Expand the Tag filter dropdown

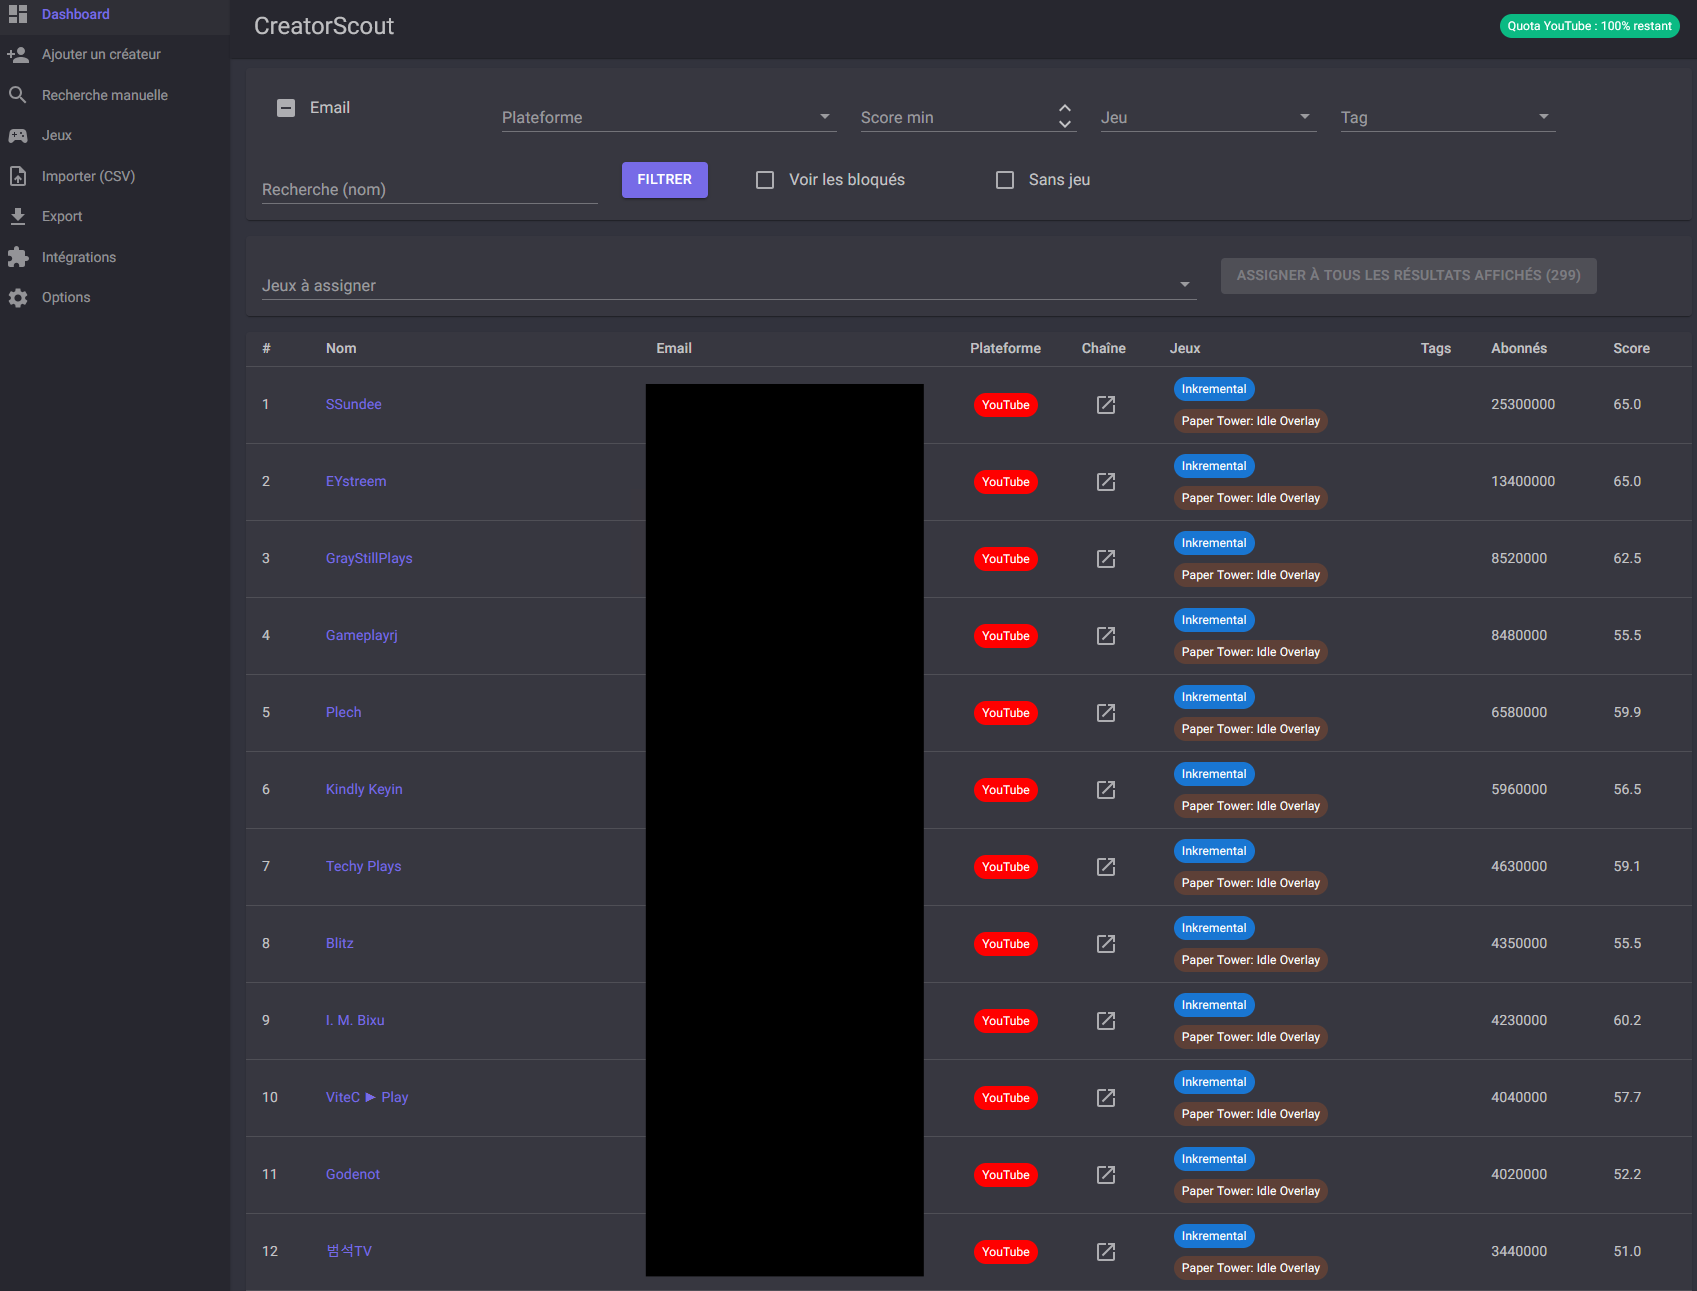click(x=1448, y=117)
